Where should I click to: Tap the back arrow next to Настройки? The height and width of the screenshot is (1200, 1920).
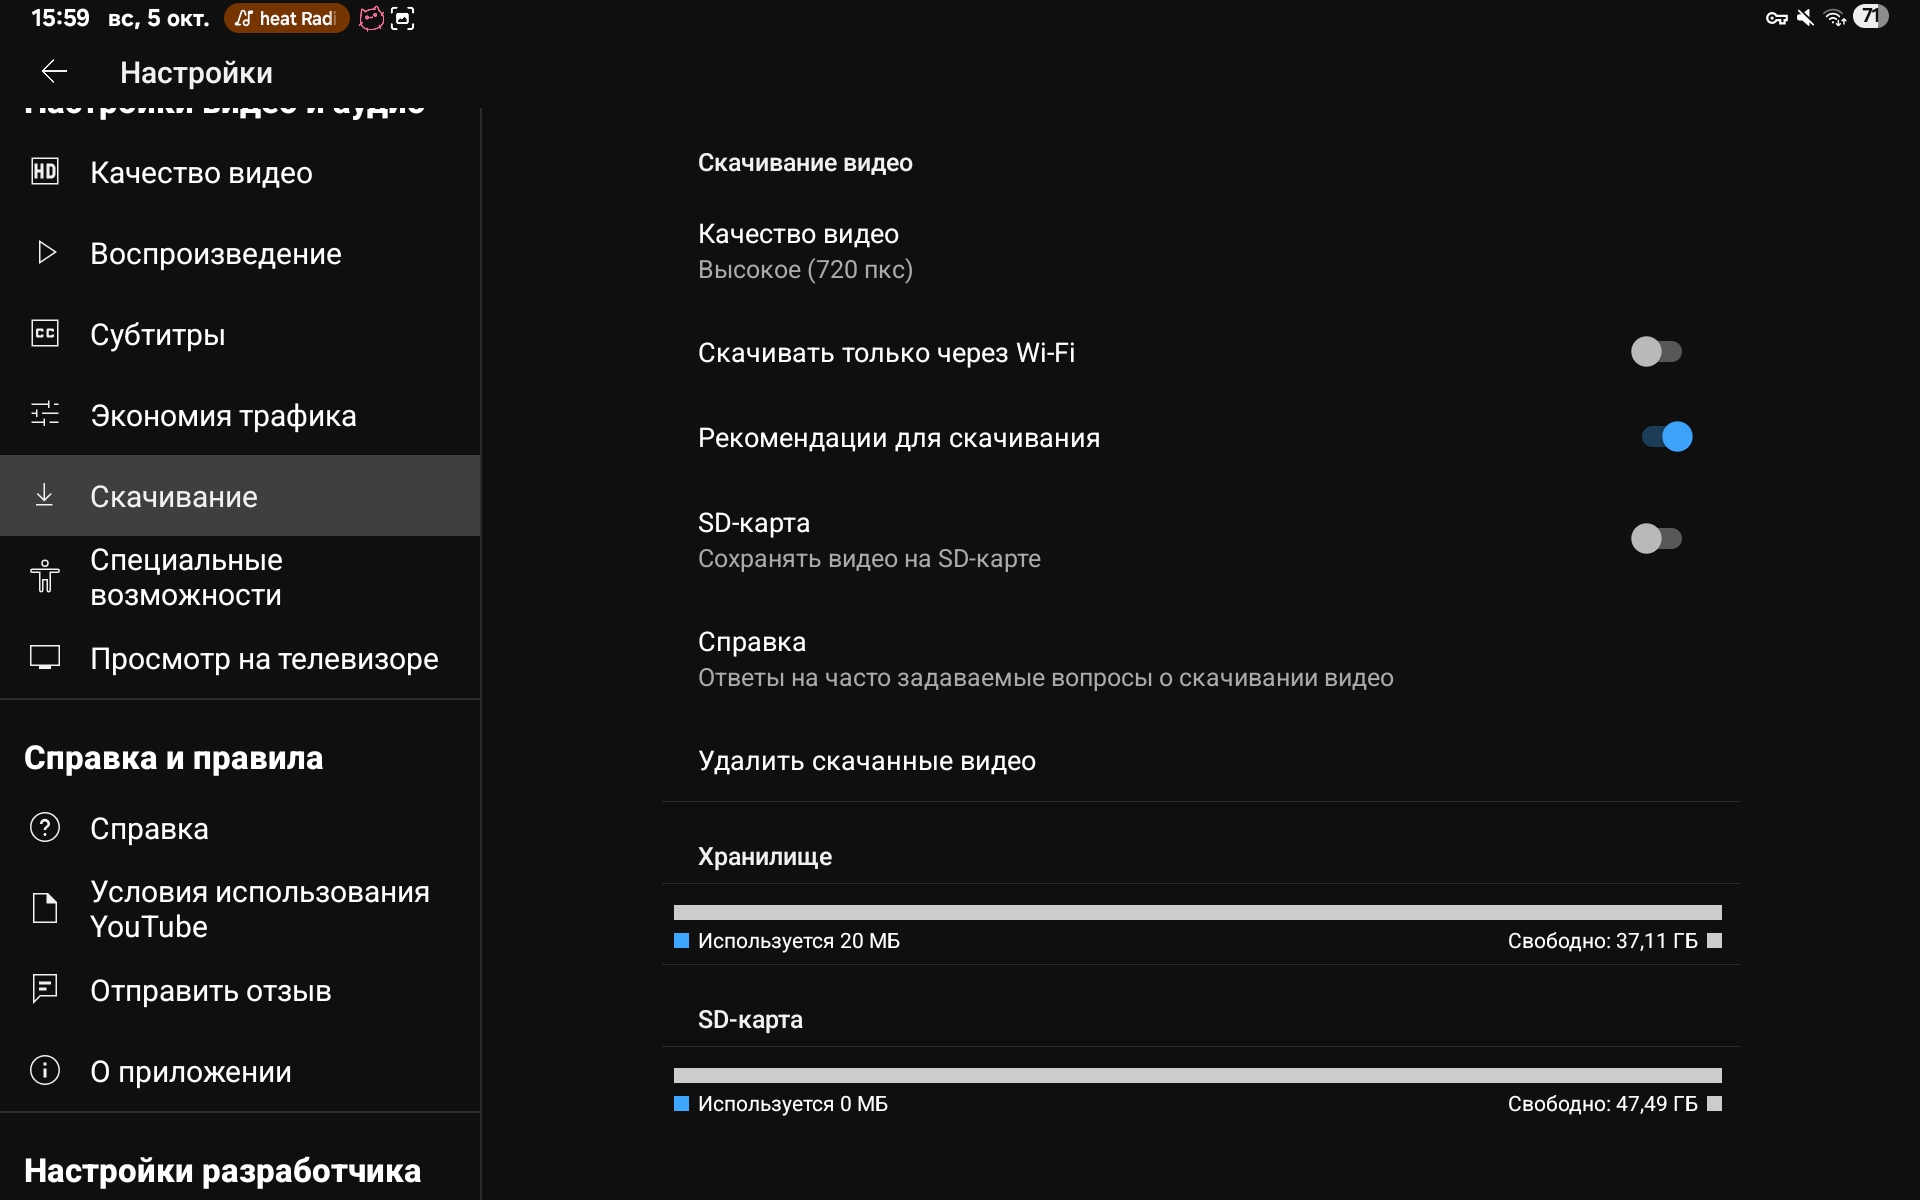click(54, 71)
